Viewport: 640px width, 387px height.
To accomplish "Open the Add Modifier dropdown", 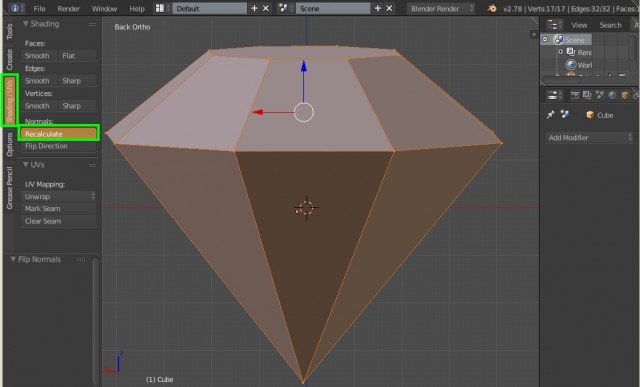I will 589,138.
